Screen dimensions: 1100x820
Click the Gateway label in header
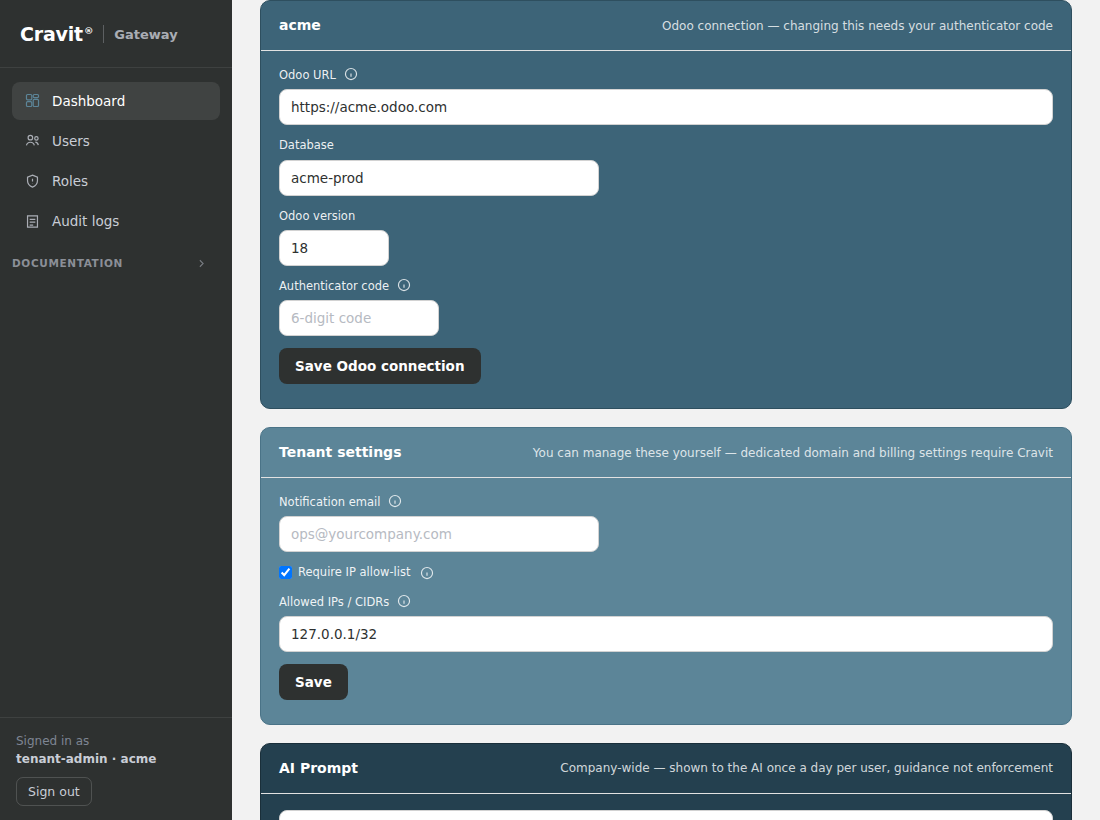point(146,34)
